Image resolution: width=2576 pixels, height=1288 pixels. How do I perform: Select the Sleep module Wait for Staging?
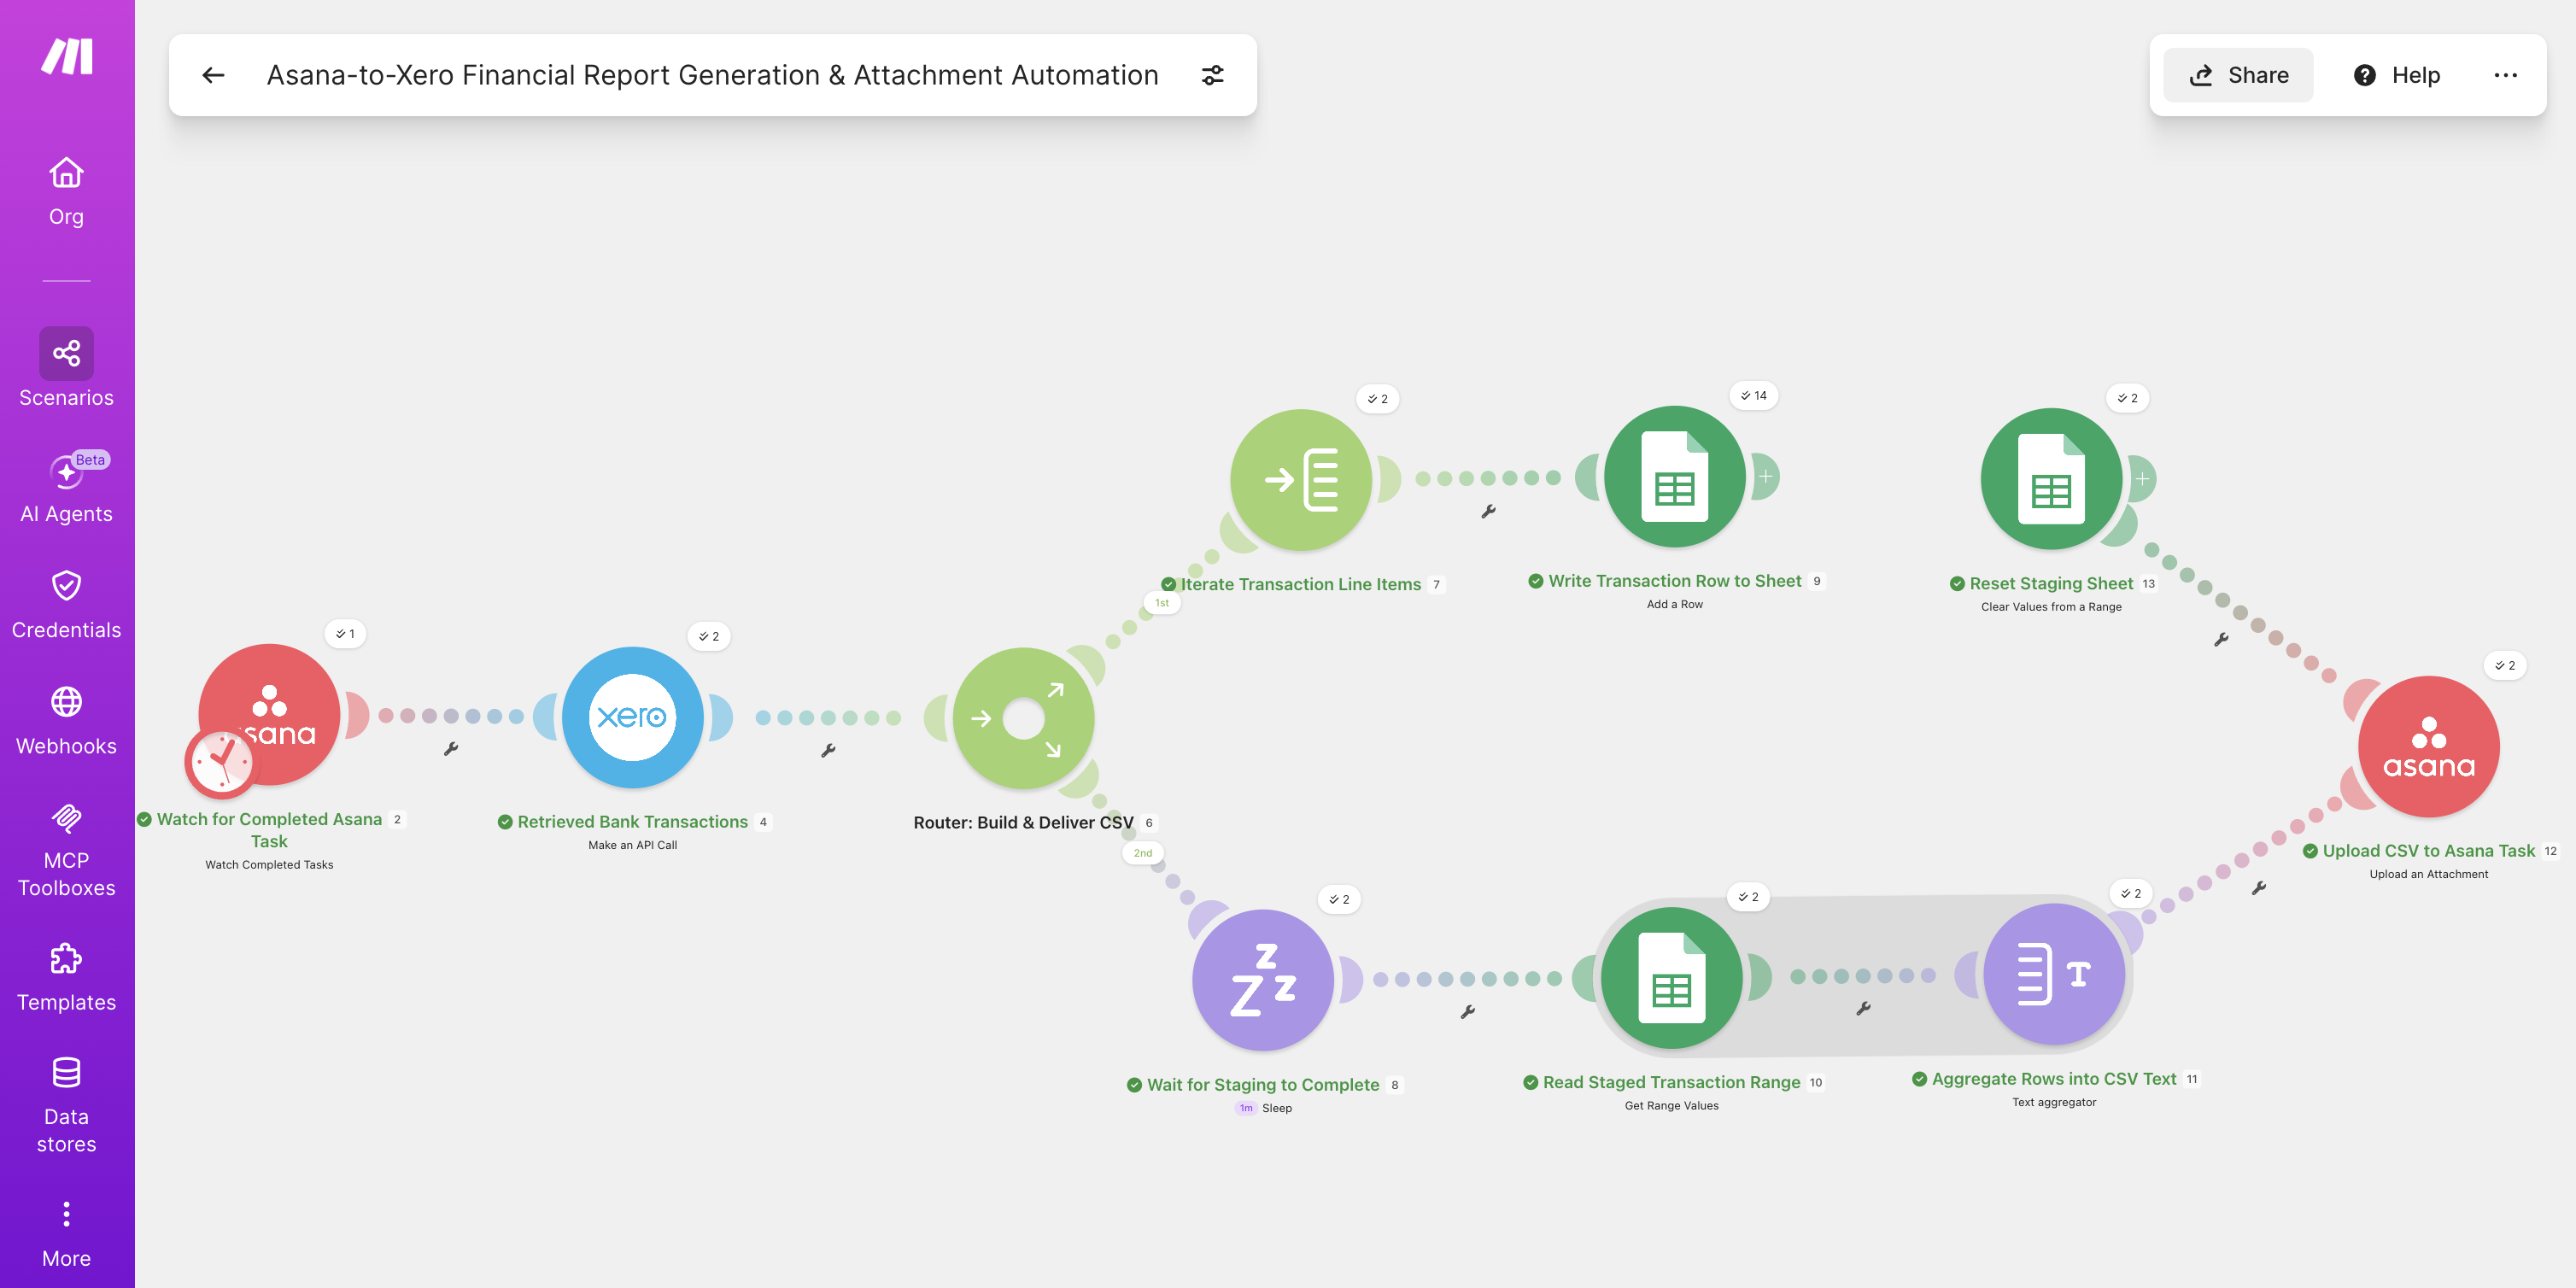(1263, 980)
